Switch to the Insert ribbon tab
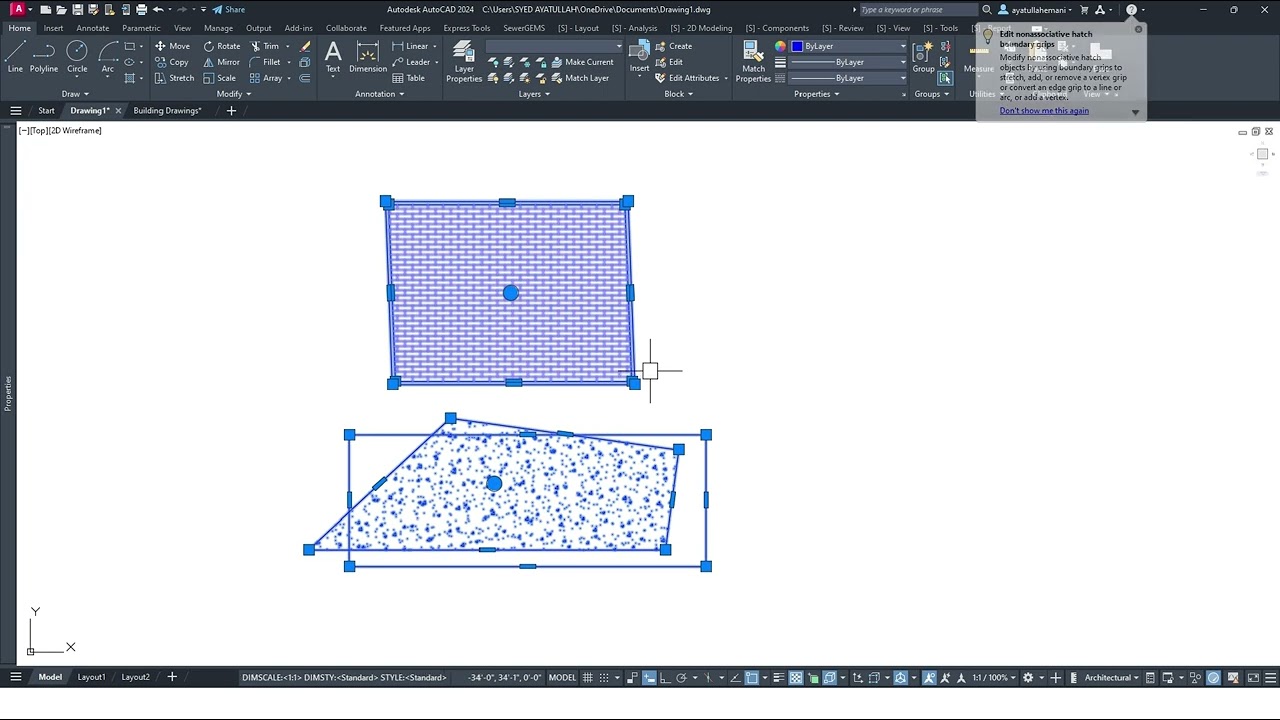This screenshot has height=720, width=1280. click(x=53, y=28)
